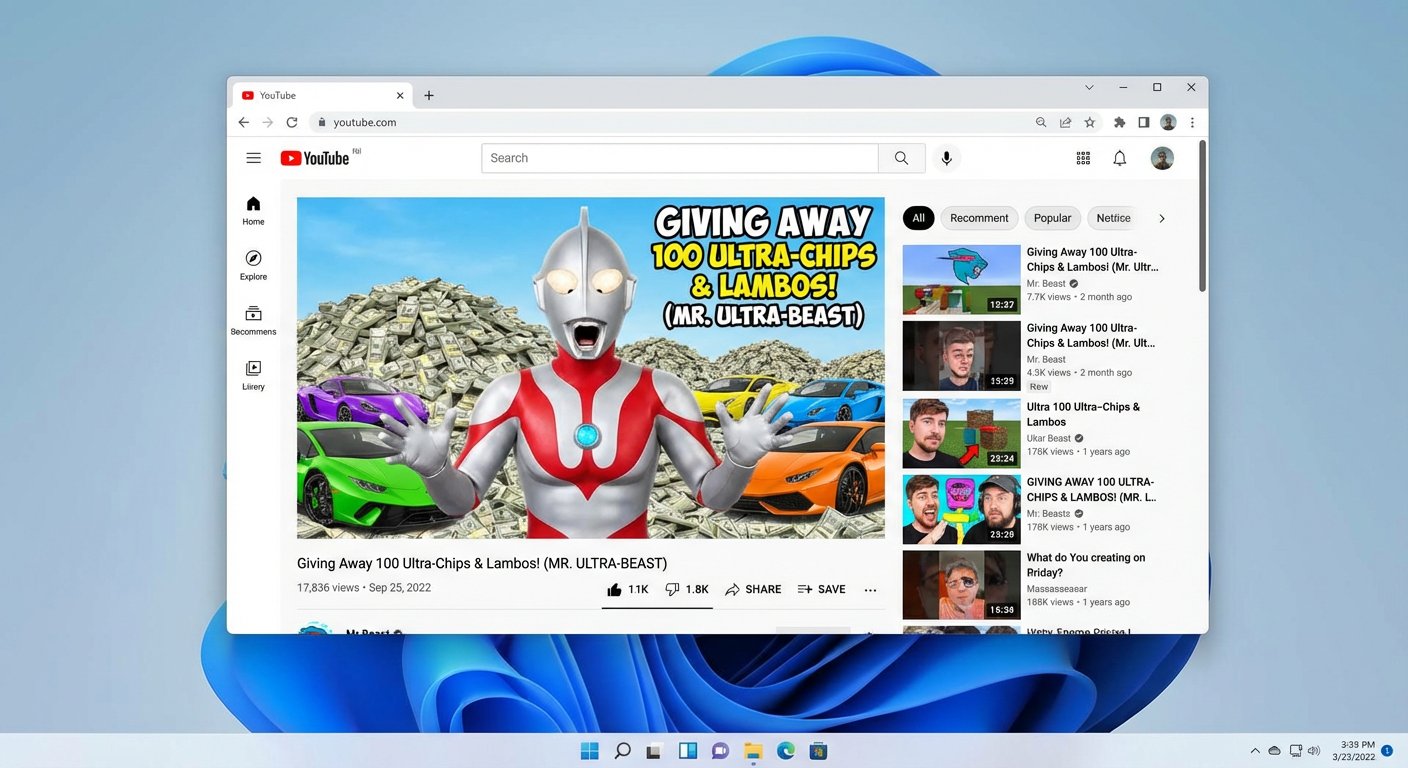This screenshot has height=768, width=1408.
Task: Like the video with thumbs up
Action: click(x=627, y=590)
